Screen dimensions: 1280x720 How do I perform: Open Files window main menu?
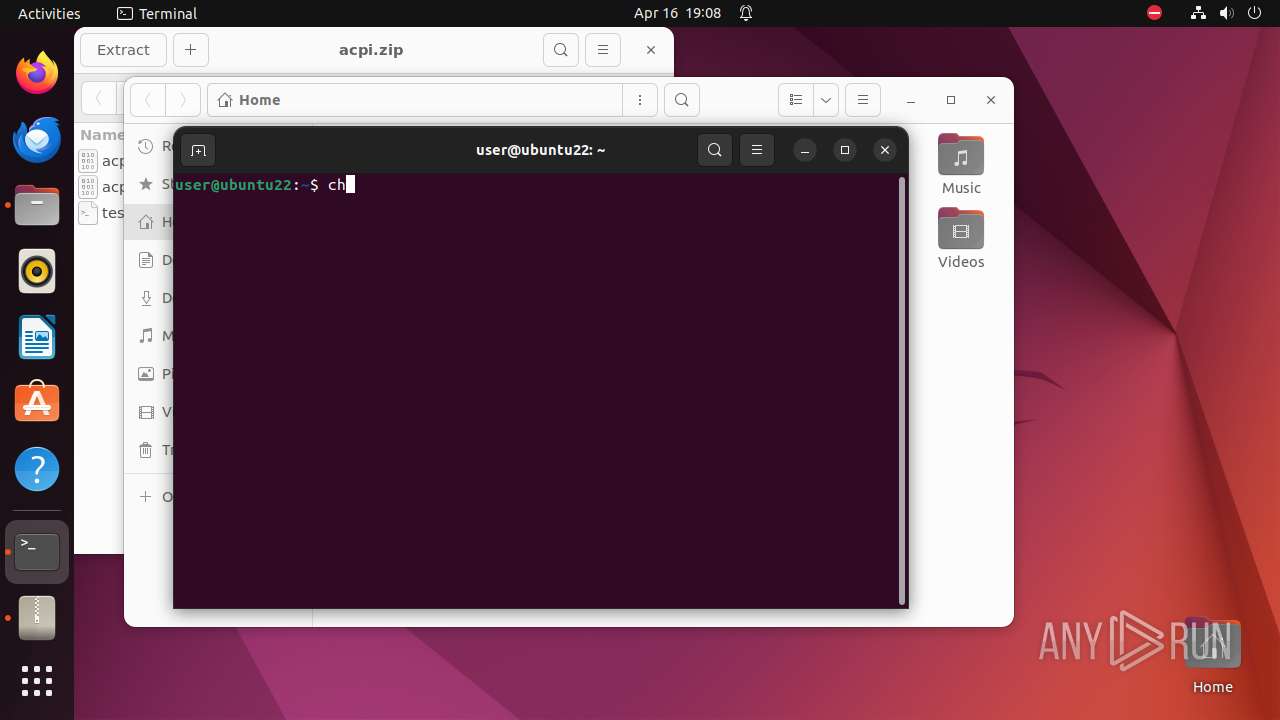tap(863, 100)
